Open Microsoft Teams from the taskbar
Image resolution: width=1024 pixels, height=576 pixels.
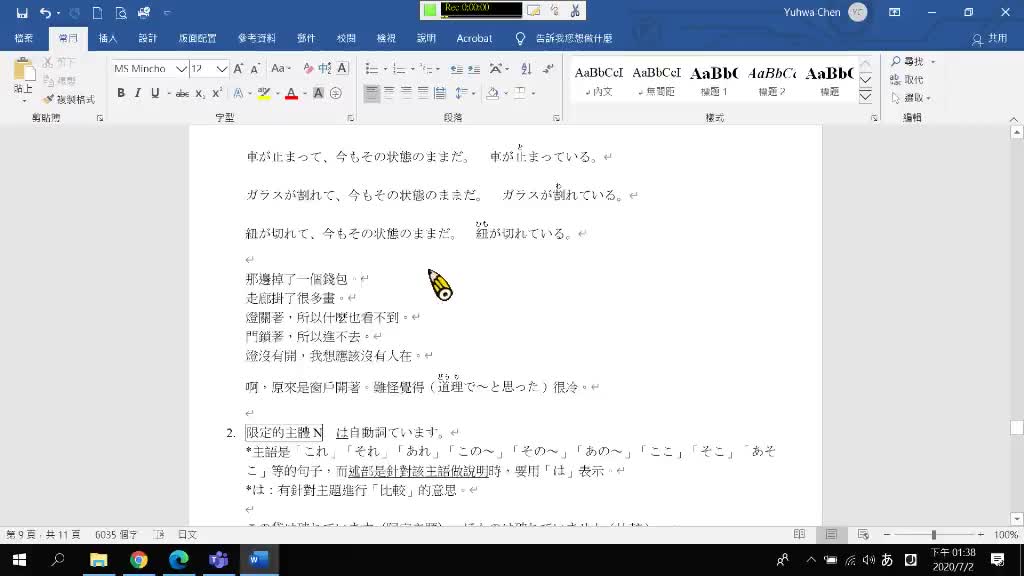tap(219, 560)
